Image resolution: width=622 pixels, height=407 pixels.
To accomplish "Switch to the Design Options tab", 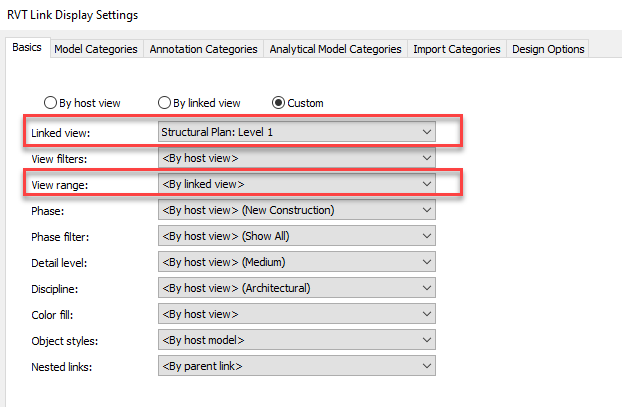I will [547, 49].
